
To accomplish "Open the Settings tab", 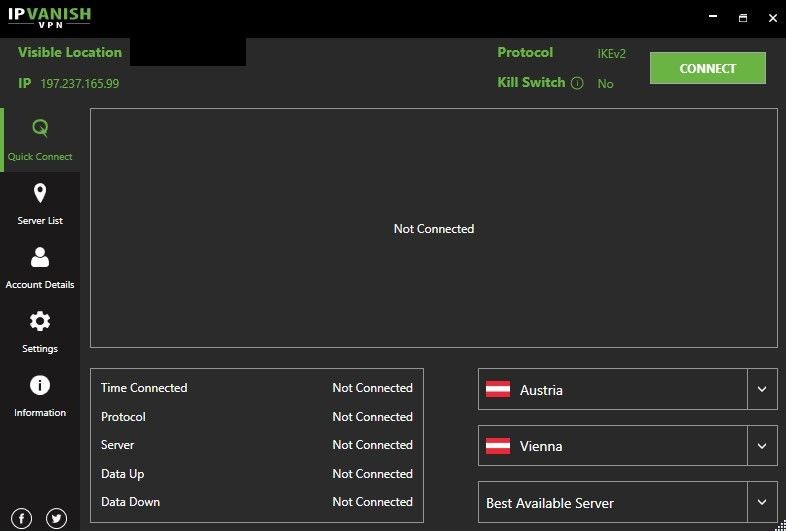I will (x=40, y=332).
